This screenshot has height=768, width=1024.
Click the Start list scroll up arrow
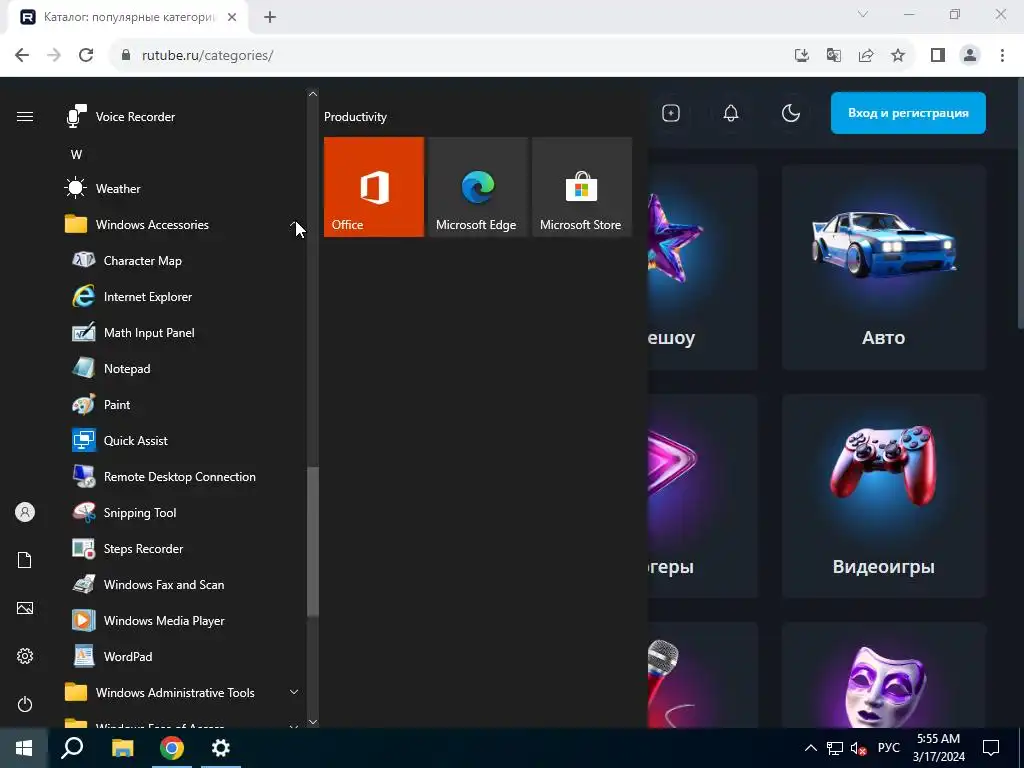[x=313, y=94]
